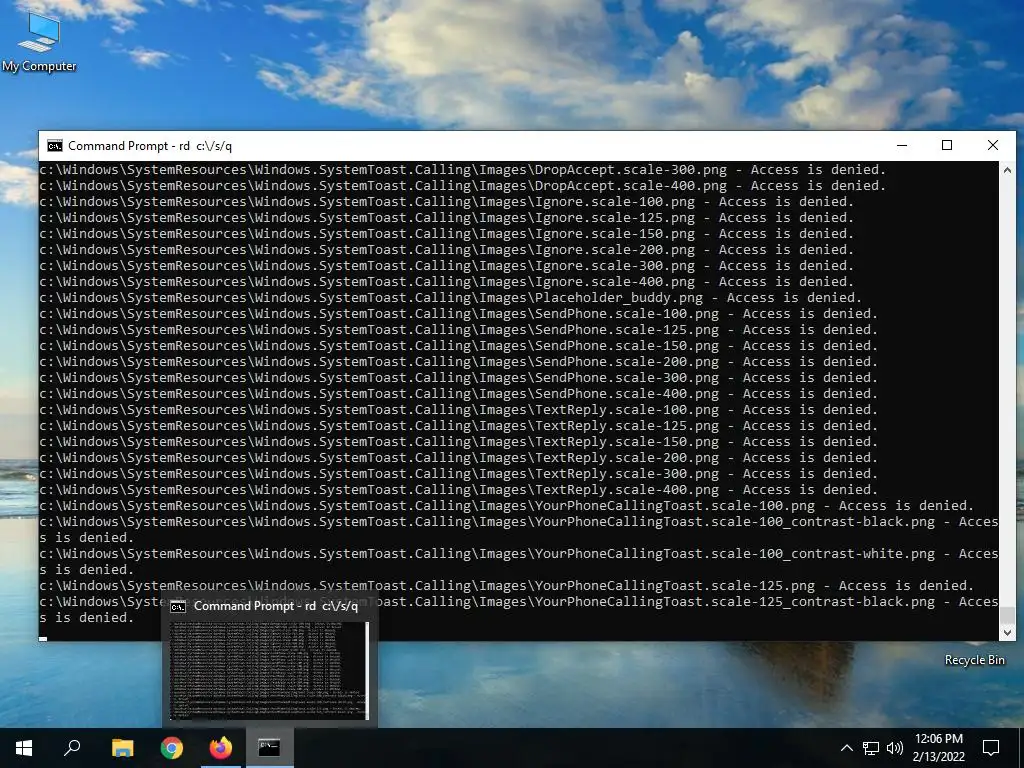The width and height of the screenshot is (1024, 768).
Task: Select the Command Prompt preview thumbnail
Action: click(269, 671)
